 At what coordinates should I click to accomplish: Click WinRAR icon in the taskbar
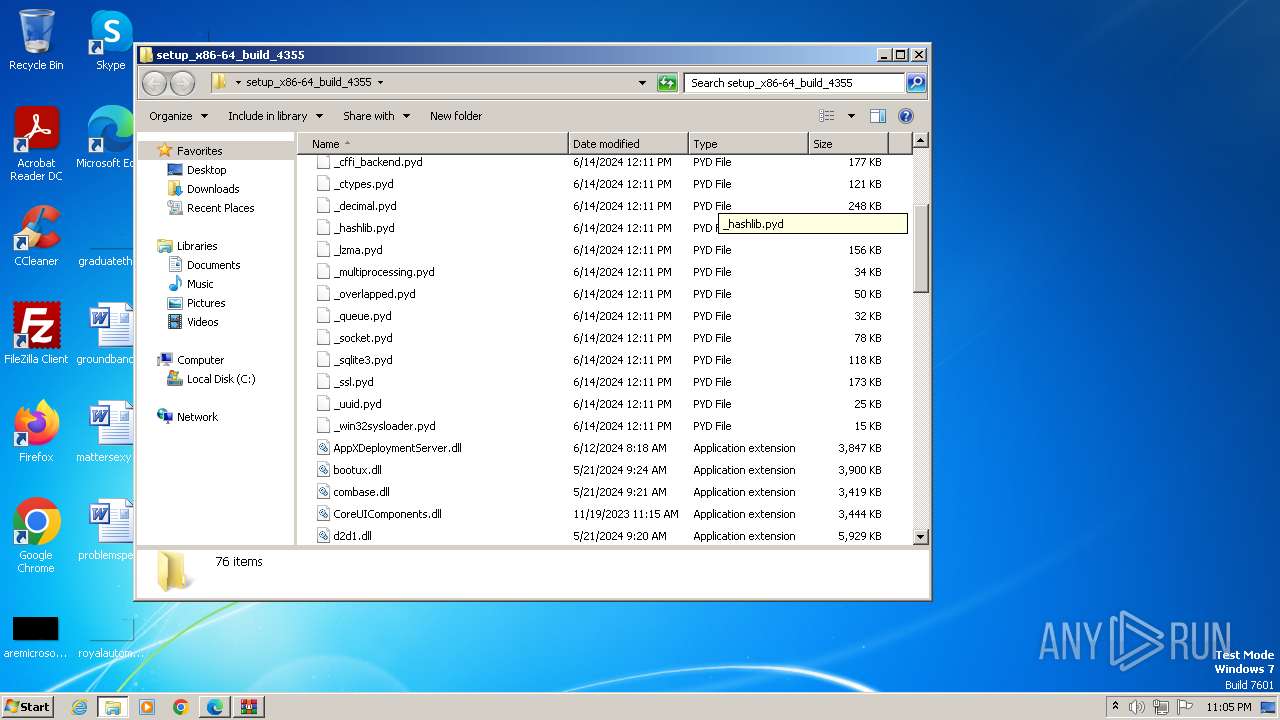249,707
